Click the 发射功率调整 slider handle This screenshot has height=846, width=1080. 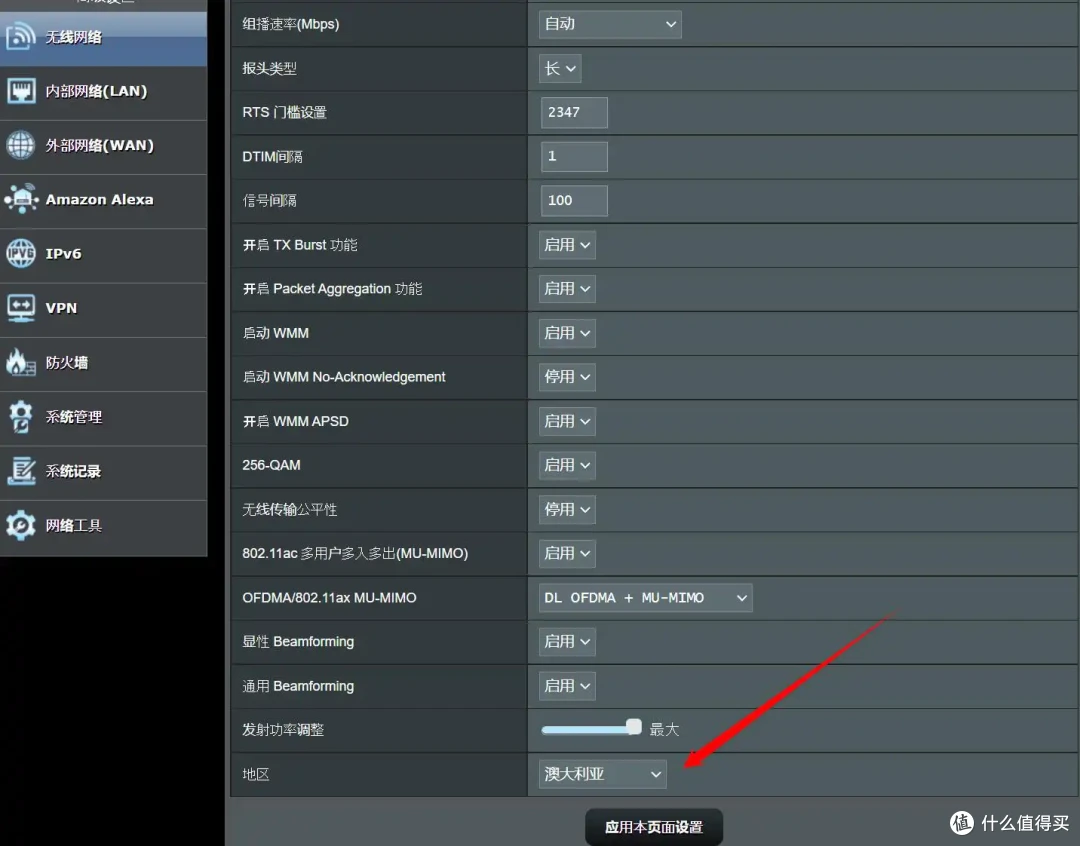tap(633, 727)
